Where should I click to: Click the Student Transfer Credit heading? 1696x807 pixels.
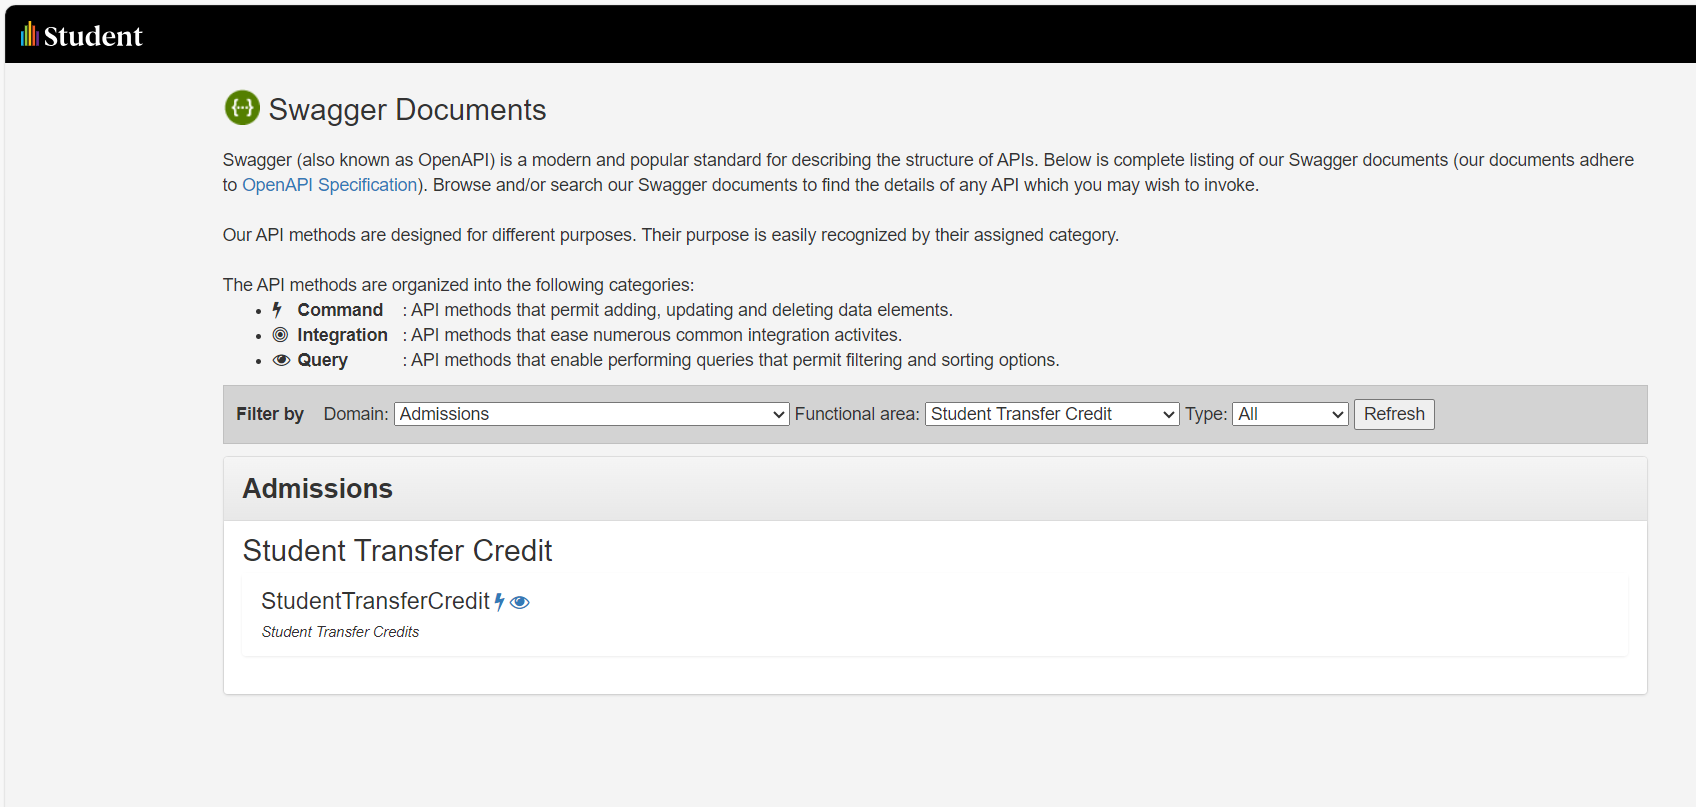pyautogui.click(x=397, y=550)
